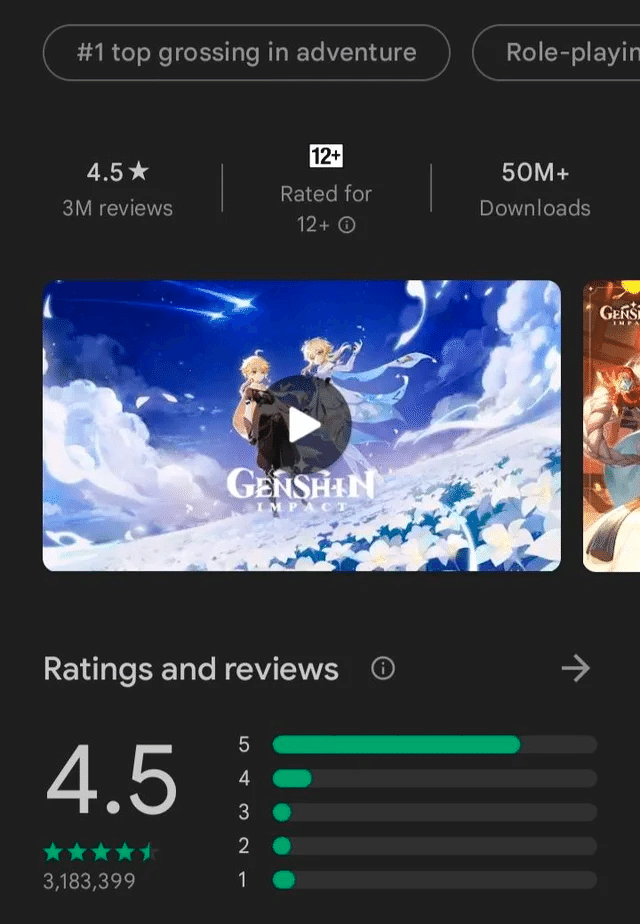Tap the 1-star rating bar

[x=435, y=880]
